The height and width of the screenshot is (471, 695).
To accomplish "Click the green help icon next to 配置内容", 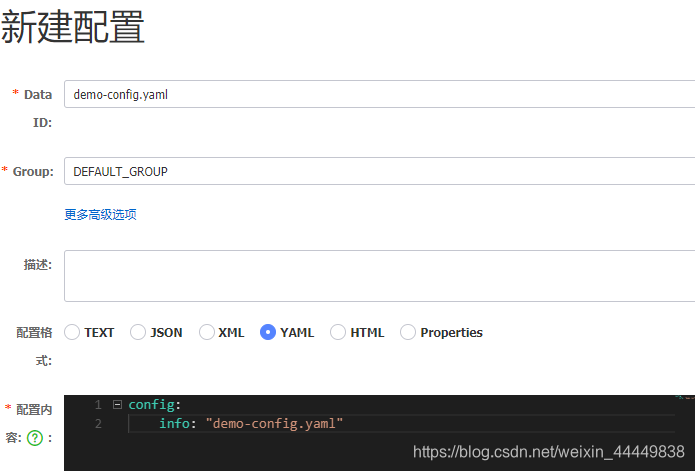I will (x=35, y=438).
